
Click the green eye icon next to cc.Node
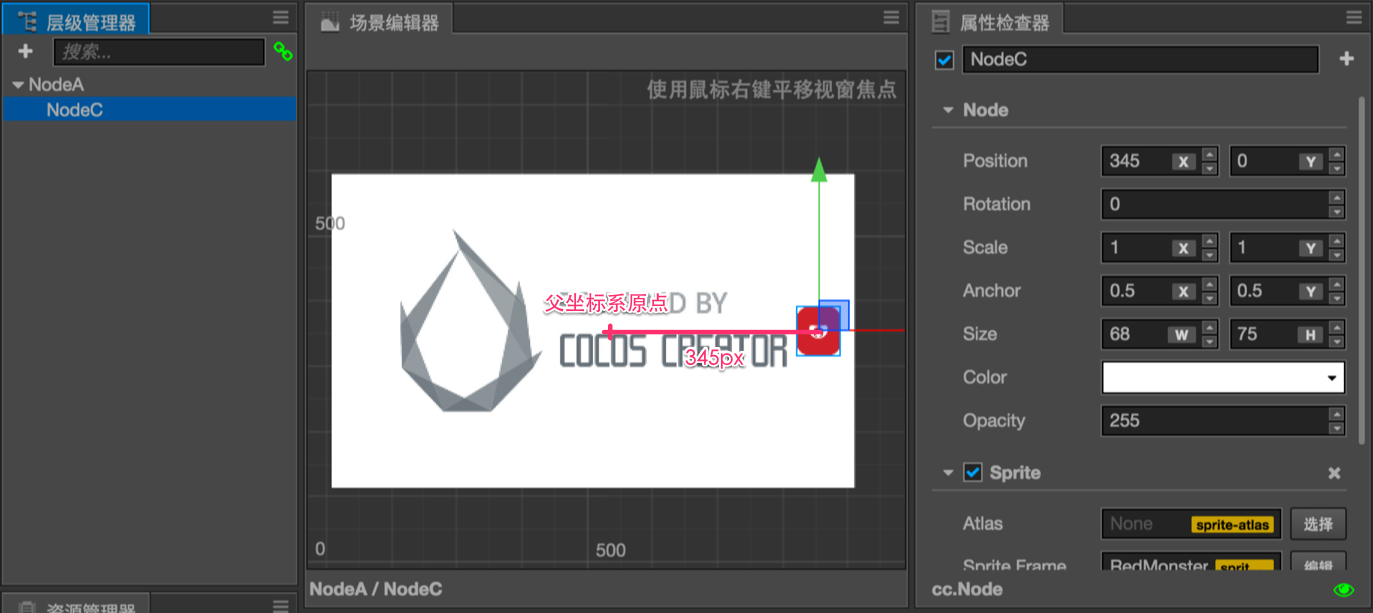pyautogui.click(x=1344, y=590)
